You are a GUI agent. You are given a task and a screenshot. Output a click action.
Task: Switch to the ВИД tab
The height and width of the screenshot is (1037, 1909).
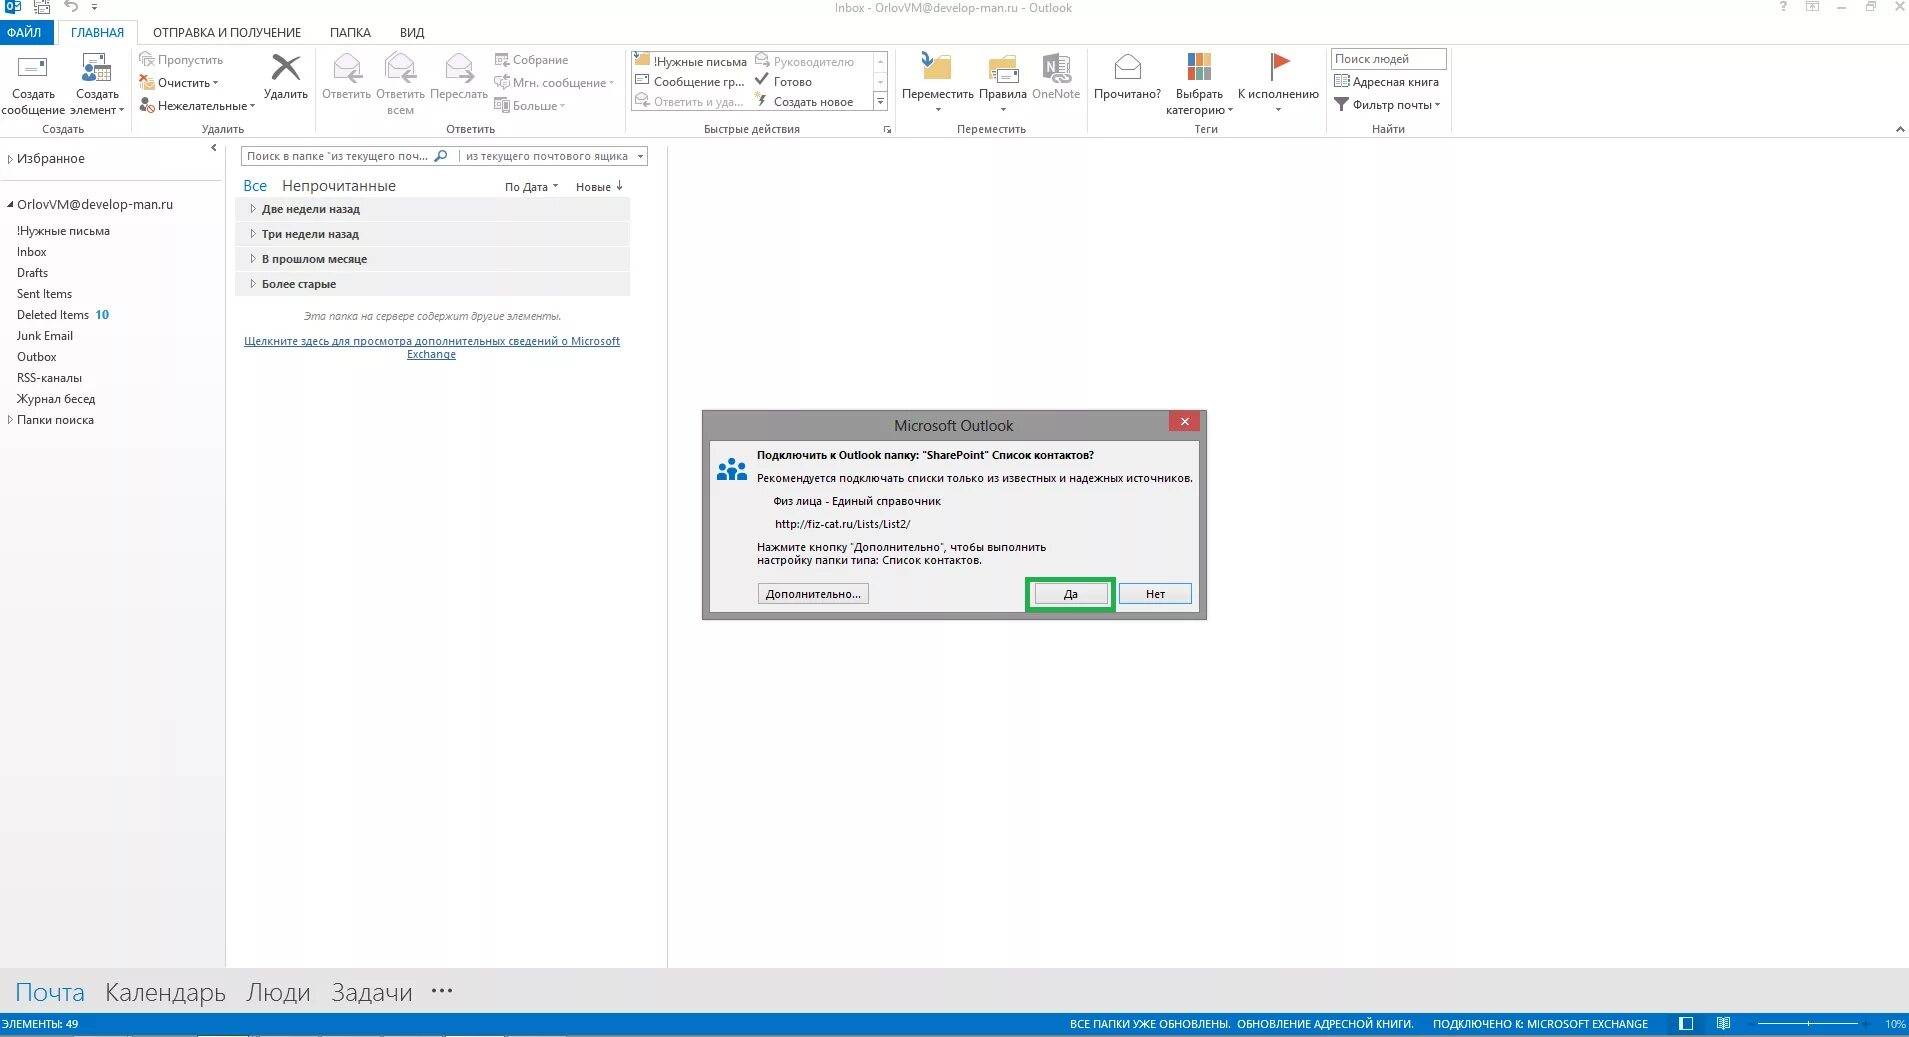click(x=412, y=32)
